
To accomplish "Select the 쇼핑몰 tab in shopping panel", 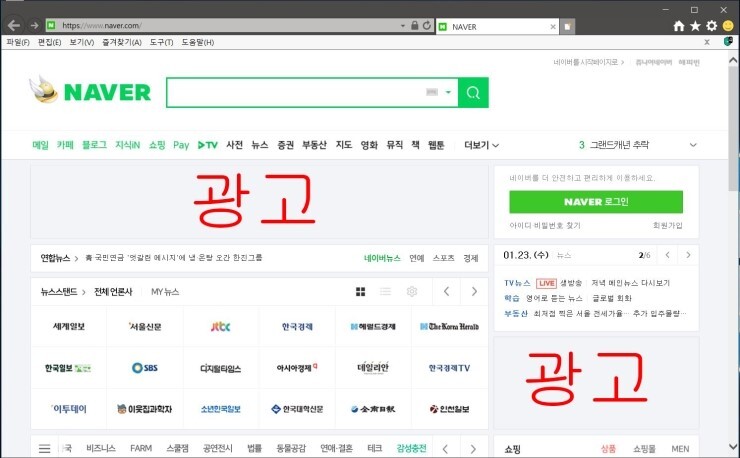I will point(644,449).
